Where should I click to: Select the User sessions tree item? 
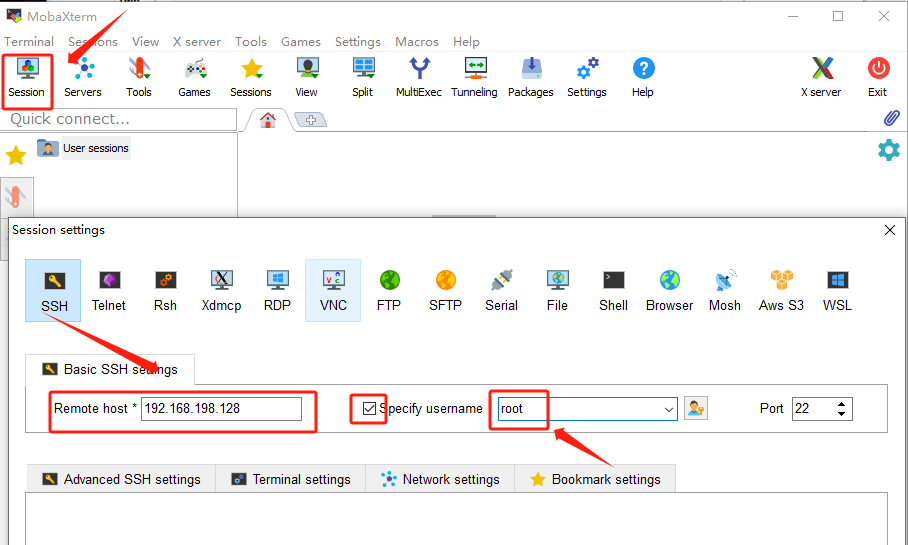pyautogui.click(x=84, y=148)
